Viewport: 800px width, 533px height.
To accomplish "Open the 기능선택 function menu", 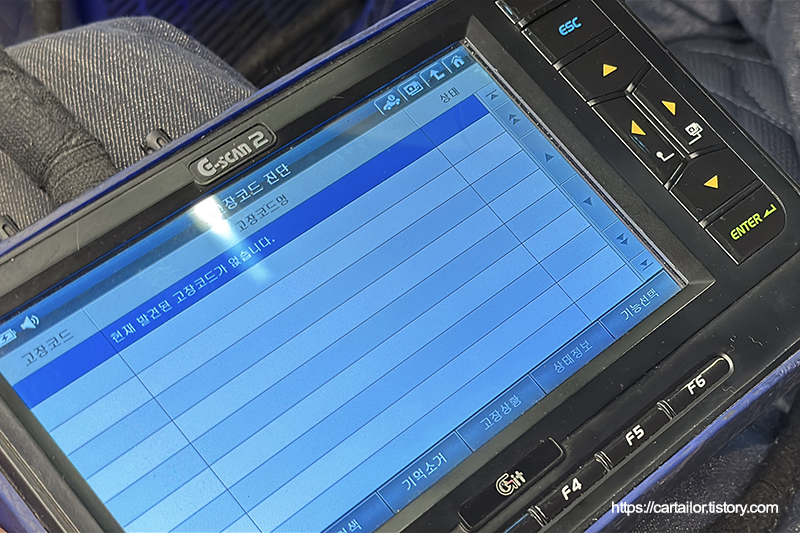I will [639, 305].
